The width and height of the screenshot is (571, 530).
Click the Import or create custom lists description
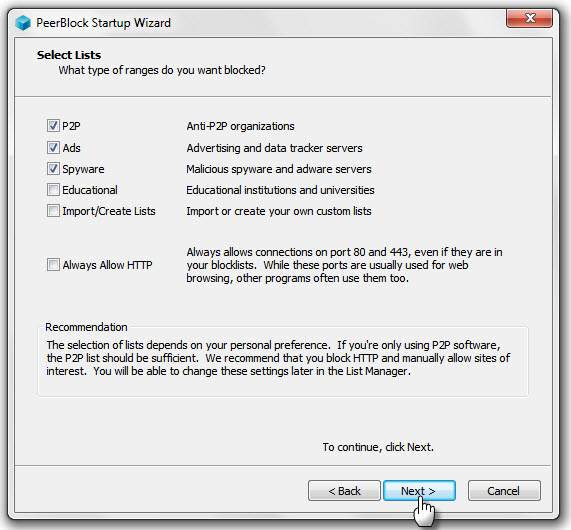tap(279, 211)
